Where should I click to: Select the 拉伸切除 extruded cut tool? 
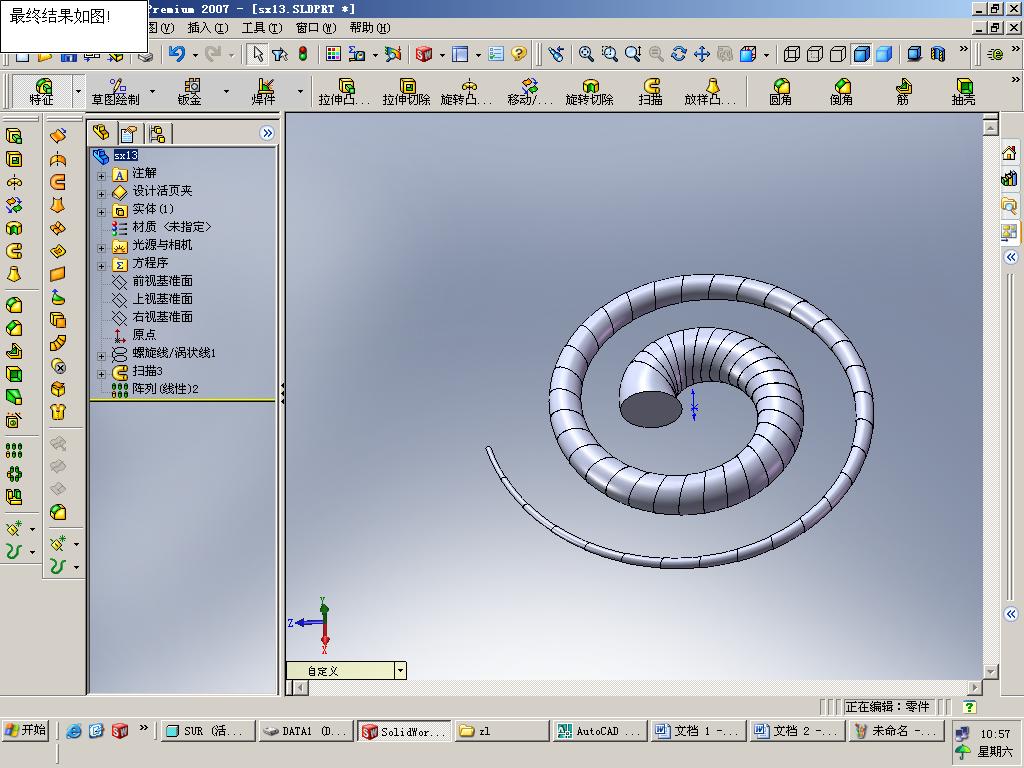(406, 91)
